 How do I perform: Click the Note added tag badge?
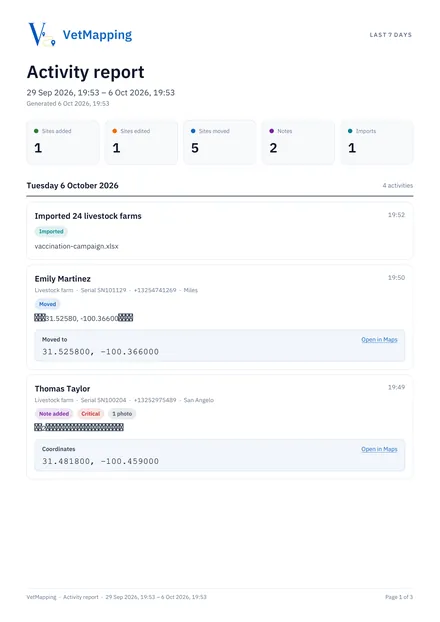click(x=54, y=414)
